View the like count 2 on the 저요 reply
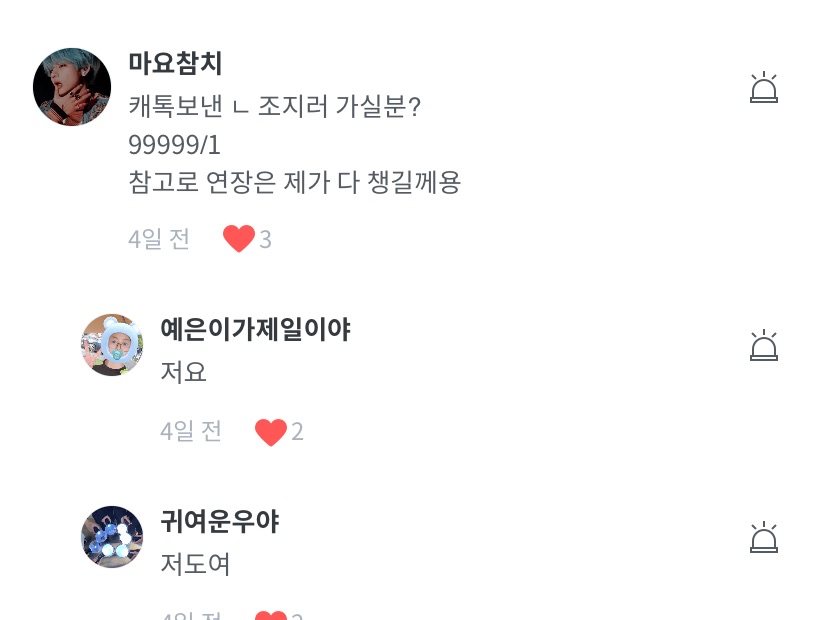 click(x=297, y=431)
